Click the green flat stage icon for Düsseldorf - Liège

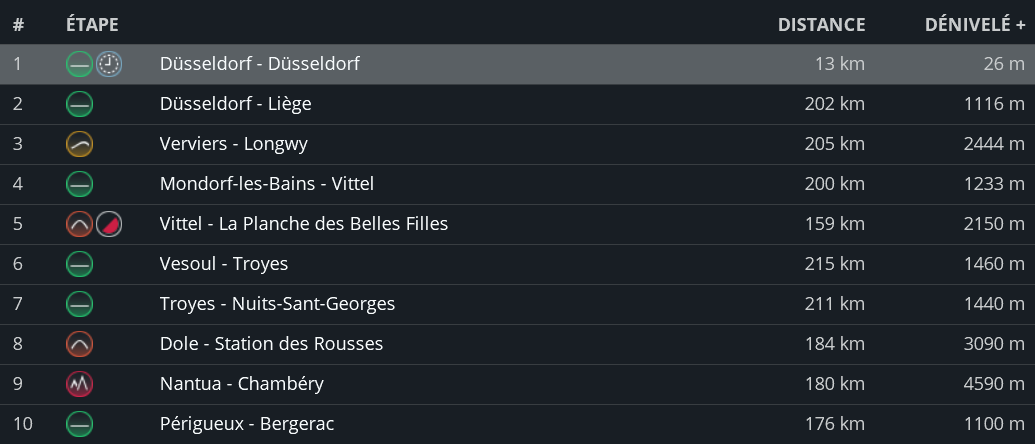click(79, 105)
